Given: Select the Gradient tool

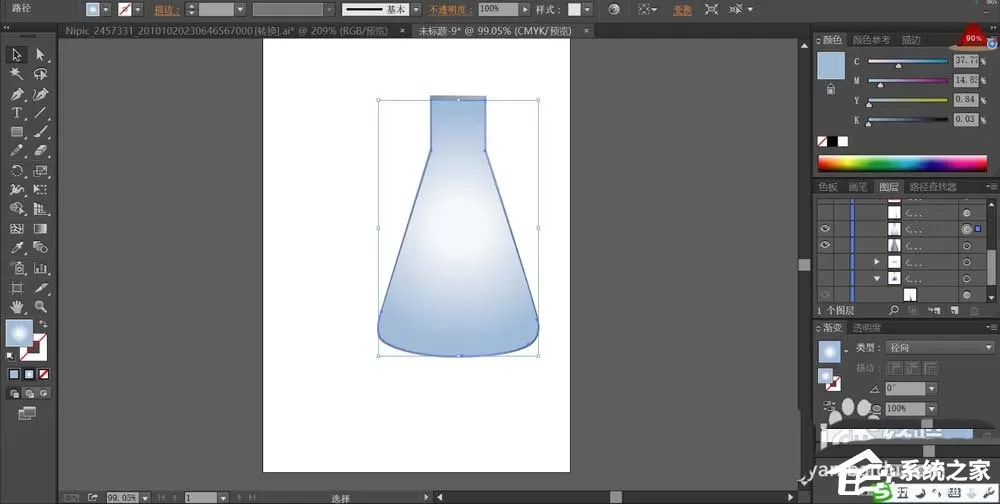Looking at the screenshot, I should 41,228.
